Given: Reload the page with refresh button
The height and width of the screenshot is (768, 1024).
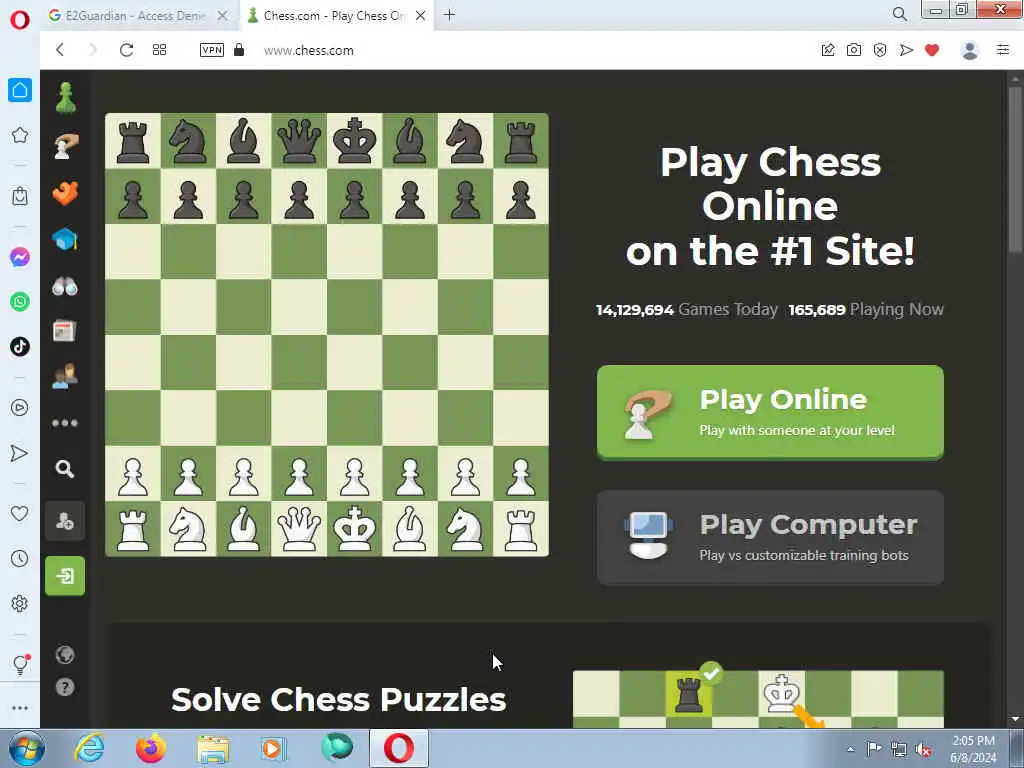Looking at the screenshot, I should 127,50.
